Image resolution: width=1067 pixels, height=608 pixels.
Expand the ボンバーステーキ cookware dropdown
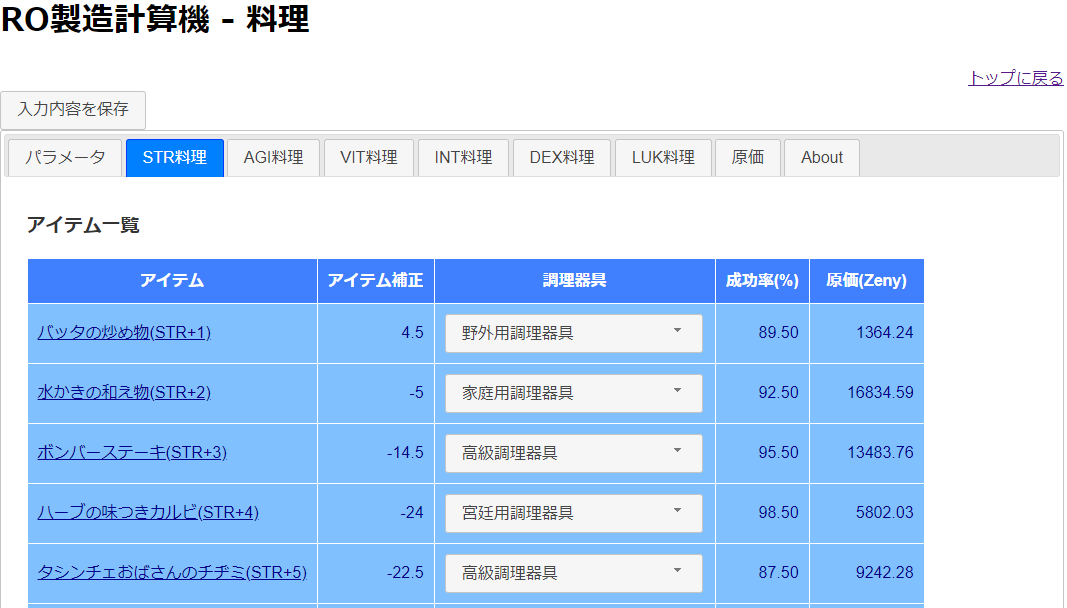[x=573, y=453]
